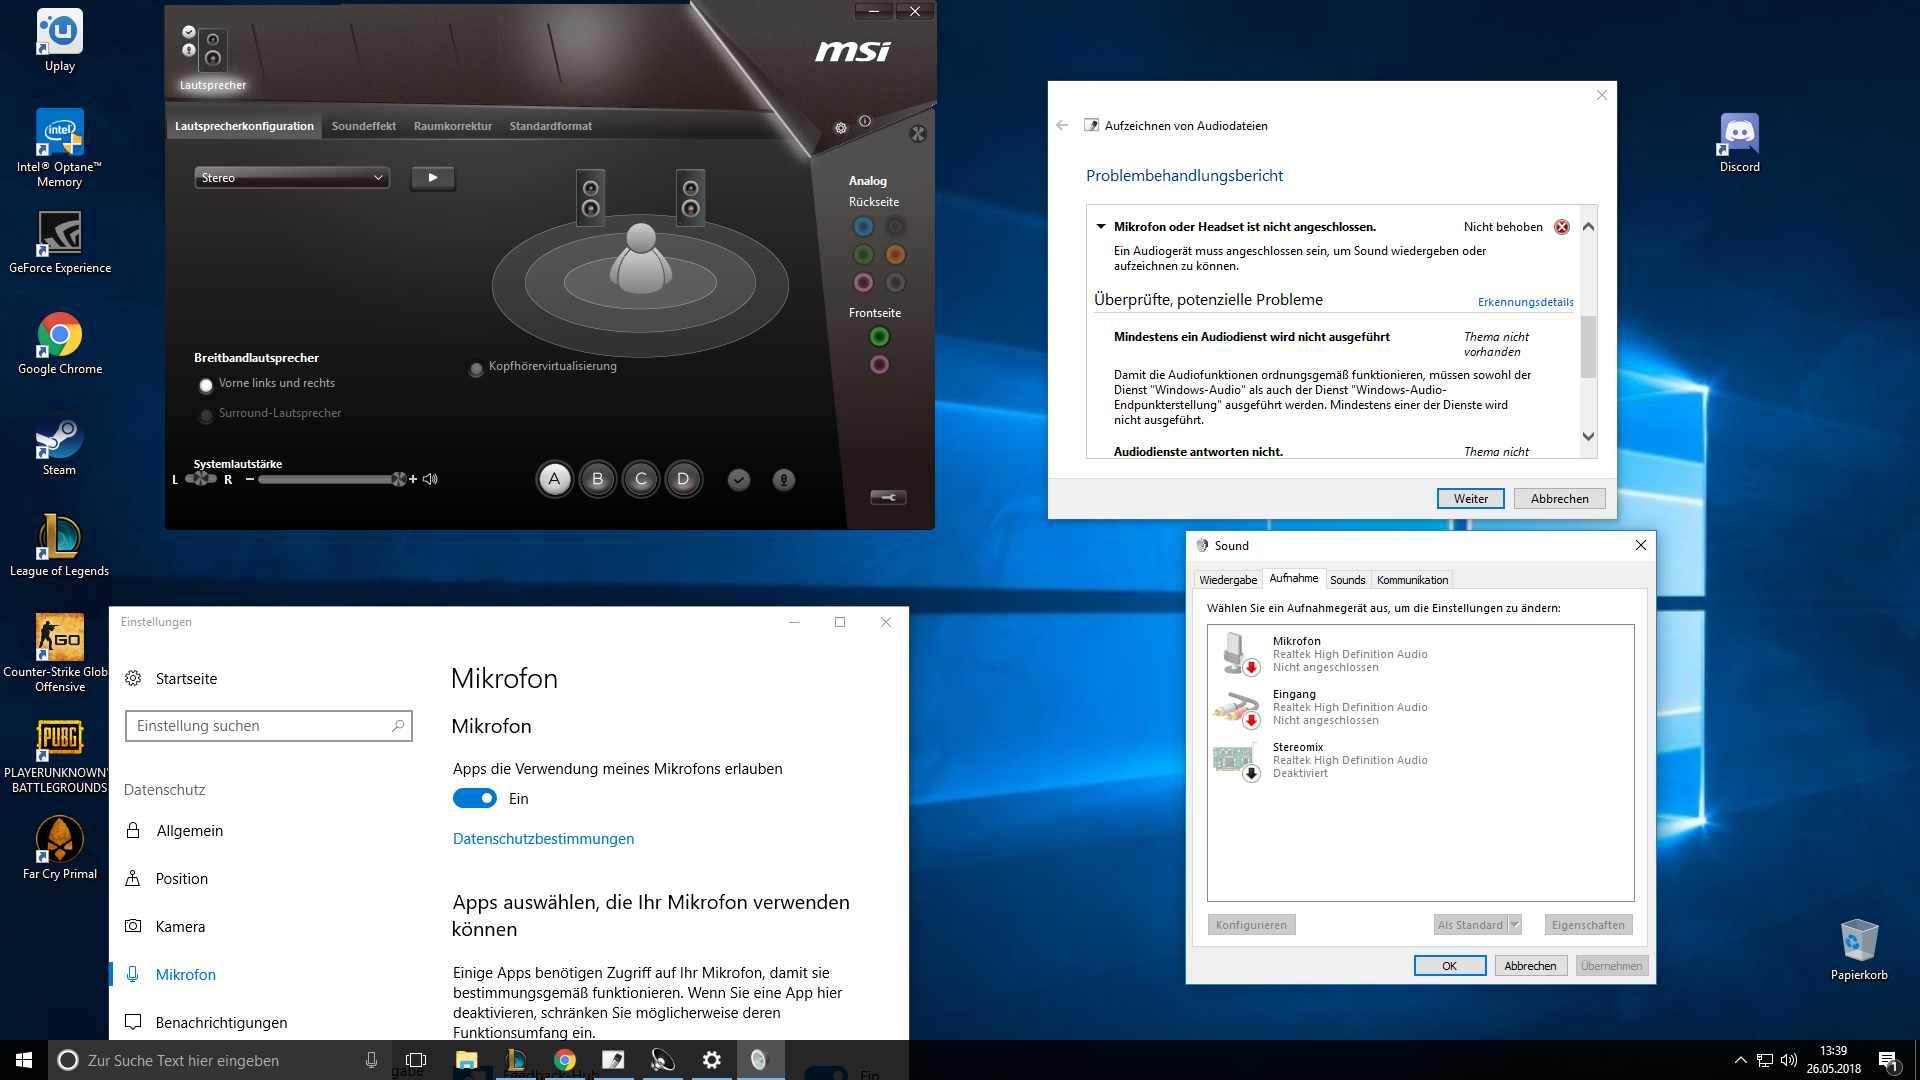The width and height of the screenshot is (1920, 1080).
Task: Click the Weiter button in troubleshooter
Action: pos(1470,498)
